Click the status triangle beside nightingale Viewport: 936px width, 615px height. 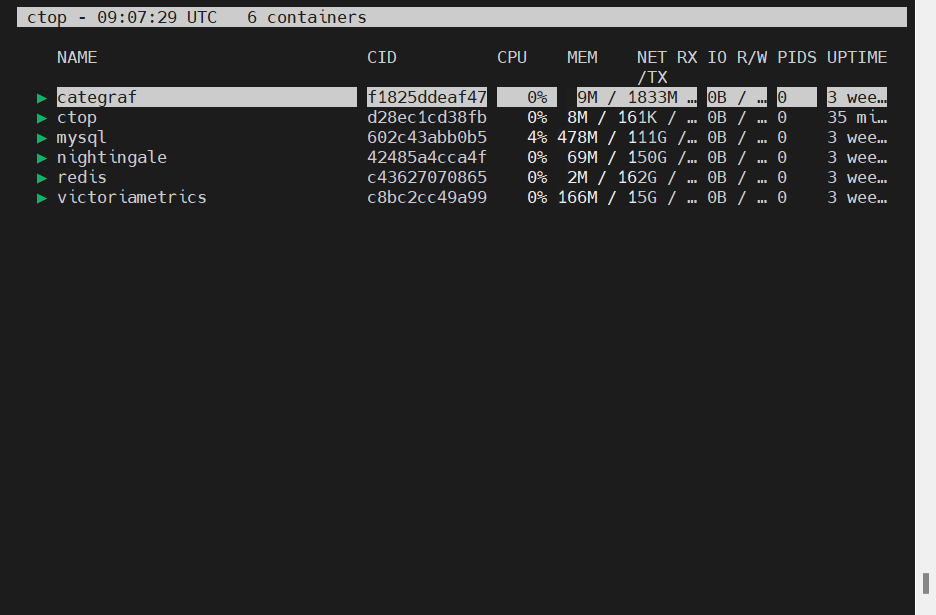tap(42, 158)
